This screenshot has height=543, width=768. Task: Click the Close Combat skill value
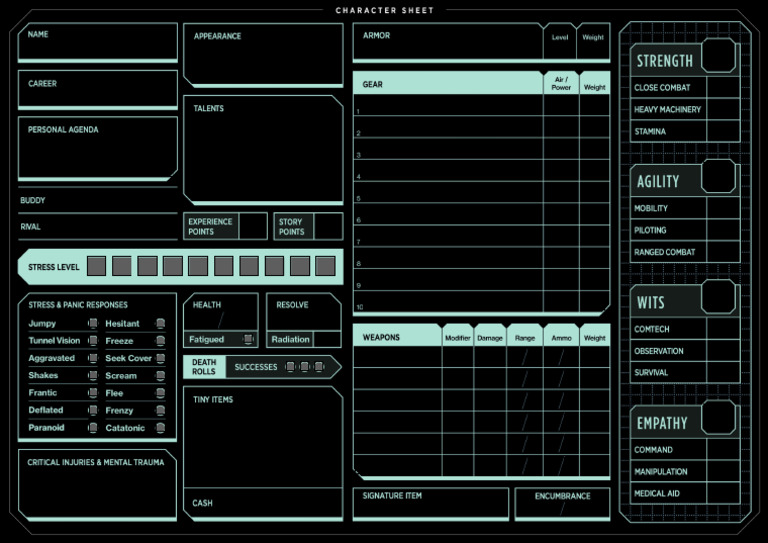pos(723,87)
